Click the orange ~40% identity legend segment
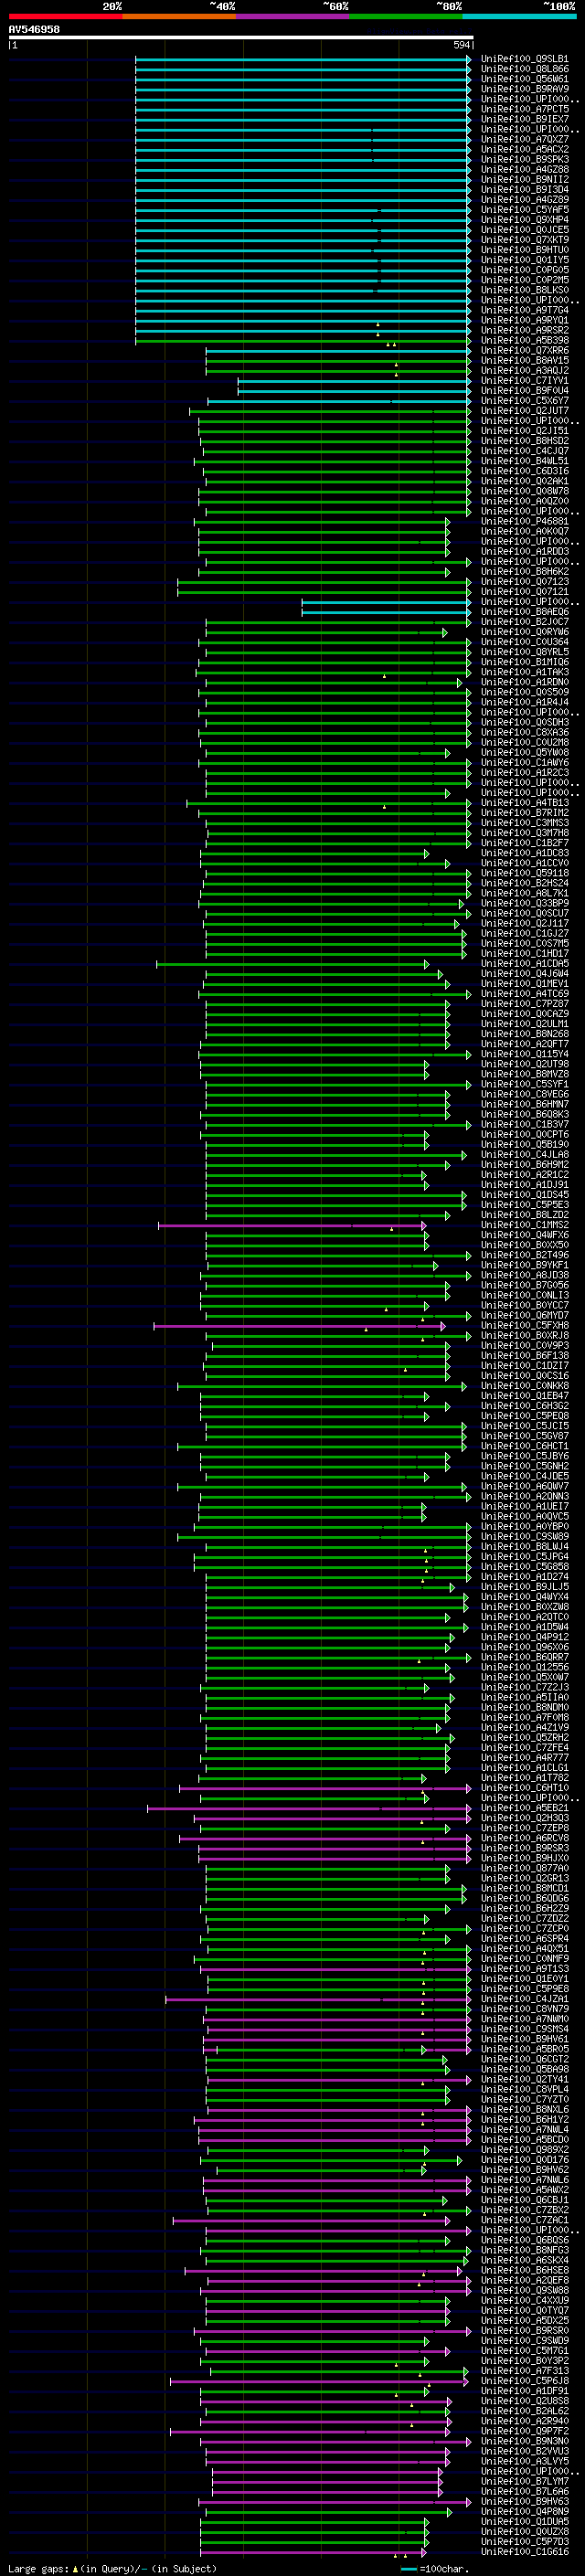The image size is (585, 2576). [x=179, y=16]
